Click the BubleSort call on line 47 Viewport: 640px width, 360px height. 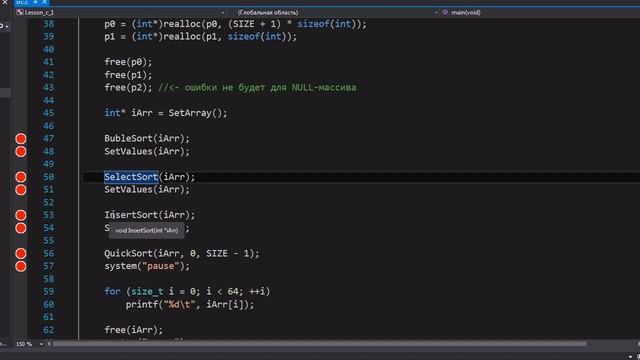tap(147, 139)
